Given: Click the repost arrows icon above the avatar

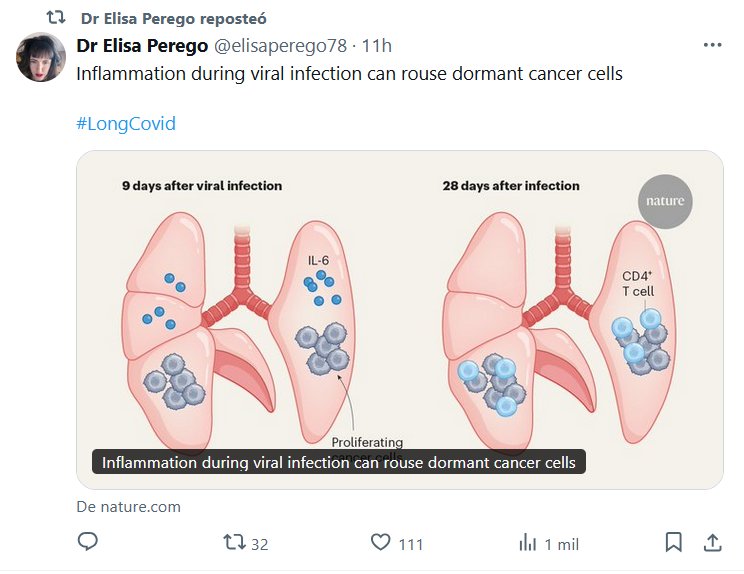Looking at the screenshot, I should (x=57, y=18).
